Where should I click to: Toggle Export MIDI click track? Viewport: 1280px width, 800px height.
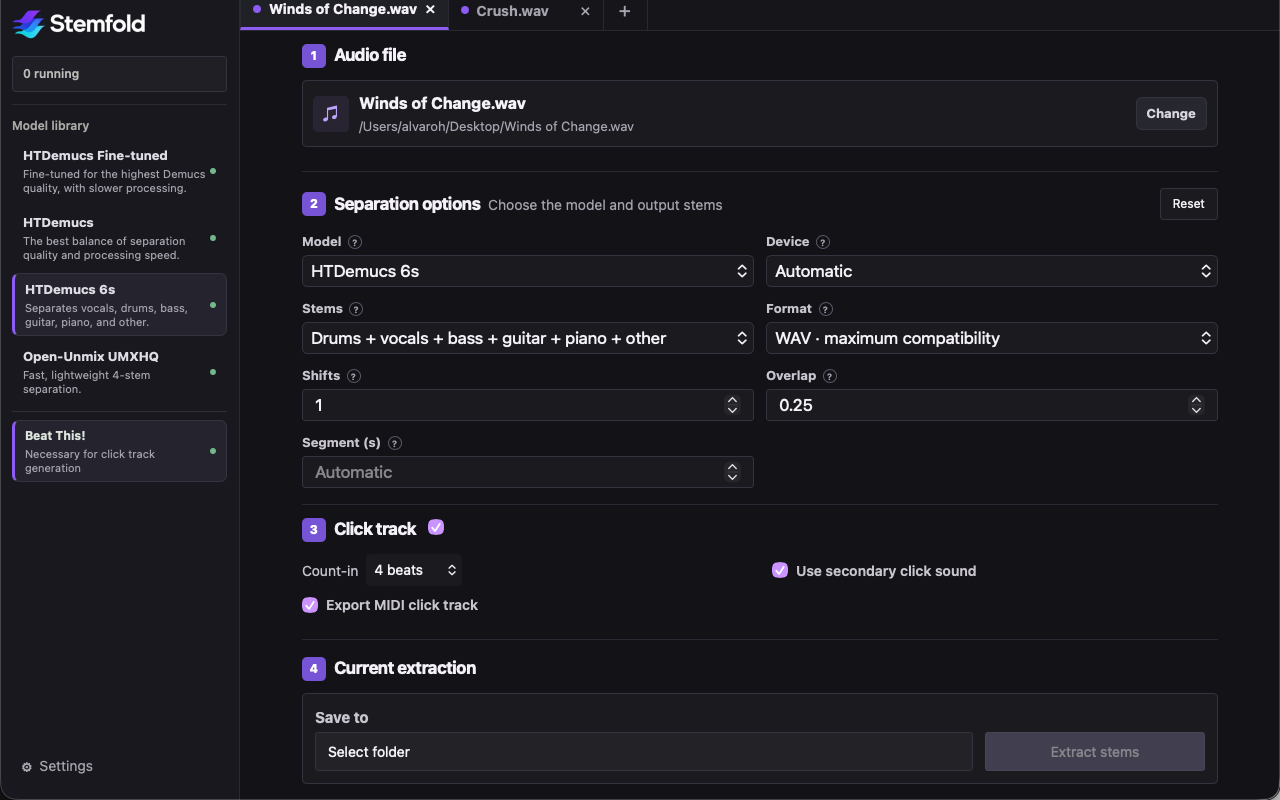click(x=310, y=605)
